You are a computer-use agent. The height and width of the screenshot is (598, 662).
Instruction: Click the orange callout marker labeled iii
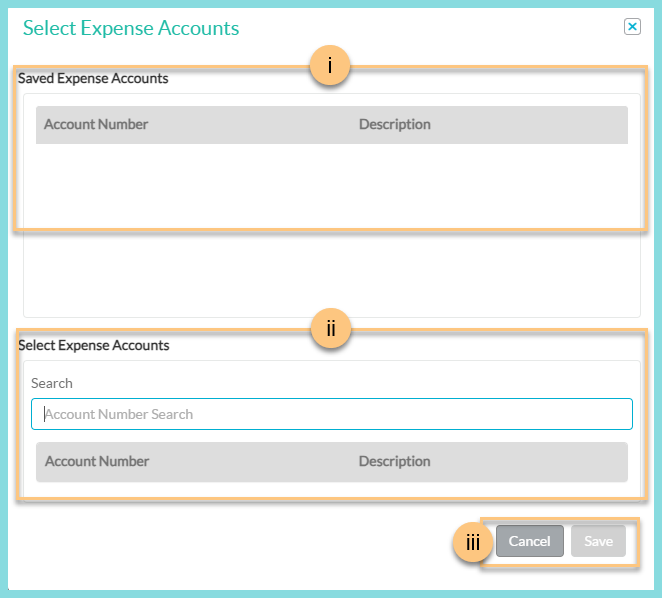pyautogui.click(x=473, y=542)
